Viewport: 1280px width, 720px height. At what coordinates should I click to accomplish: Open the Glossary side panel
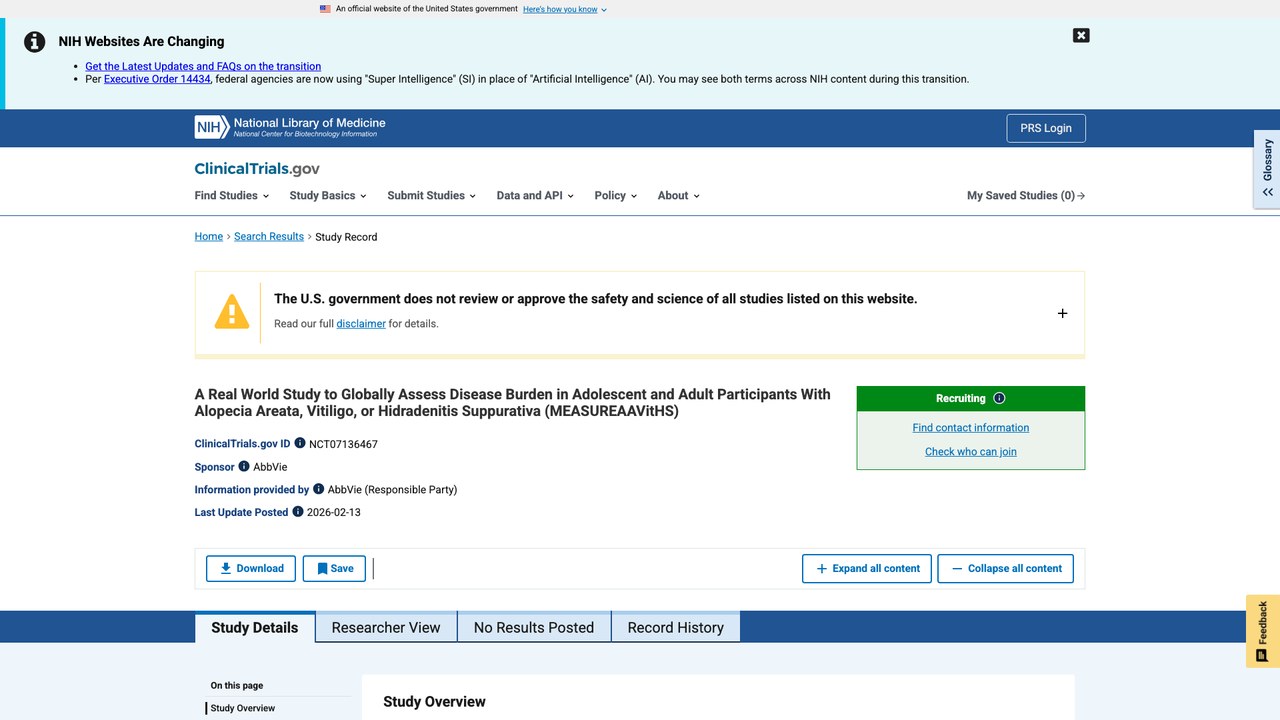click(1267, 168)
